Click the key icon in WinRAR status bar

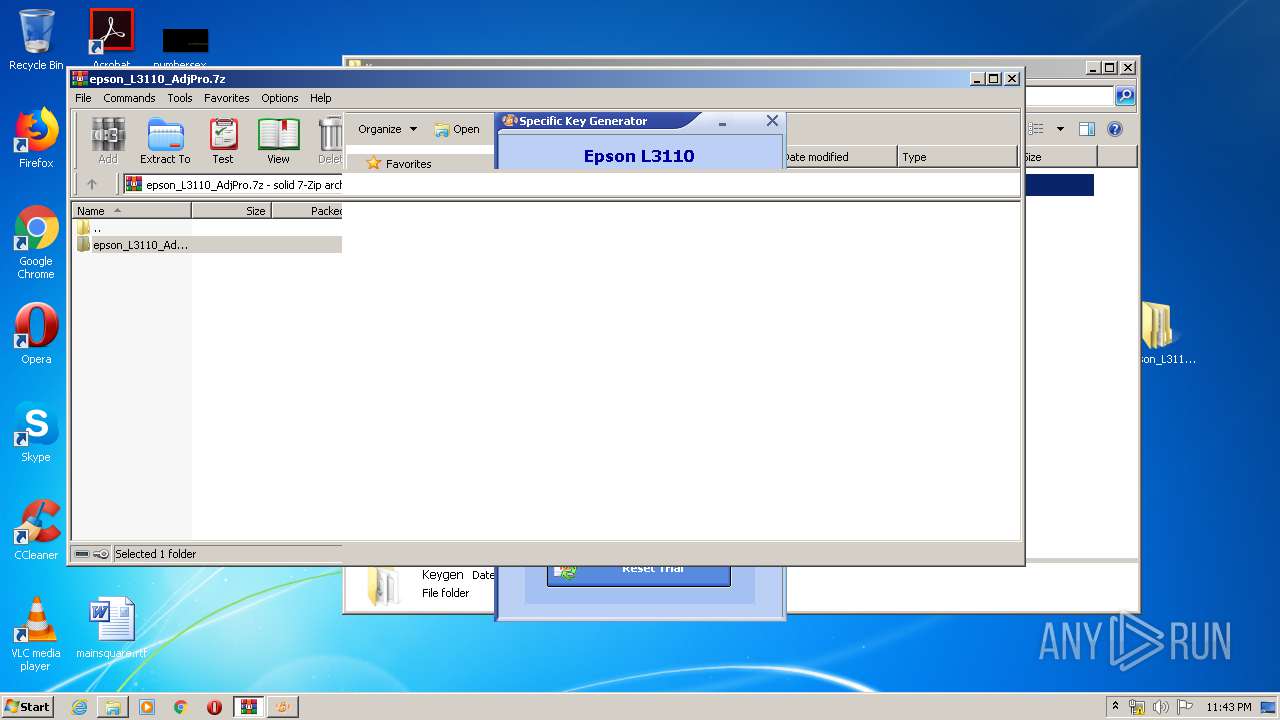[101, 554]
